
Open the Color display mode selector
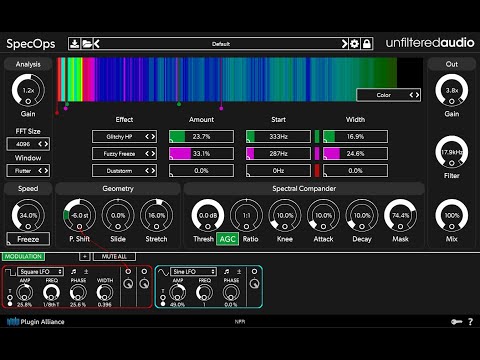pos(388,95)
